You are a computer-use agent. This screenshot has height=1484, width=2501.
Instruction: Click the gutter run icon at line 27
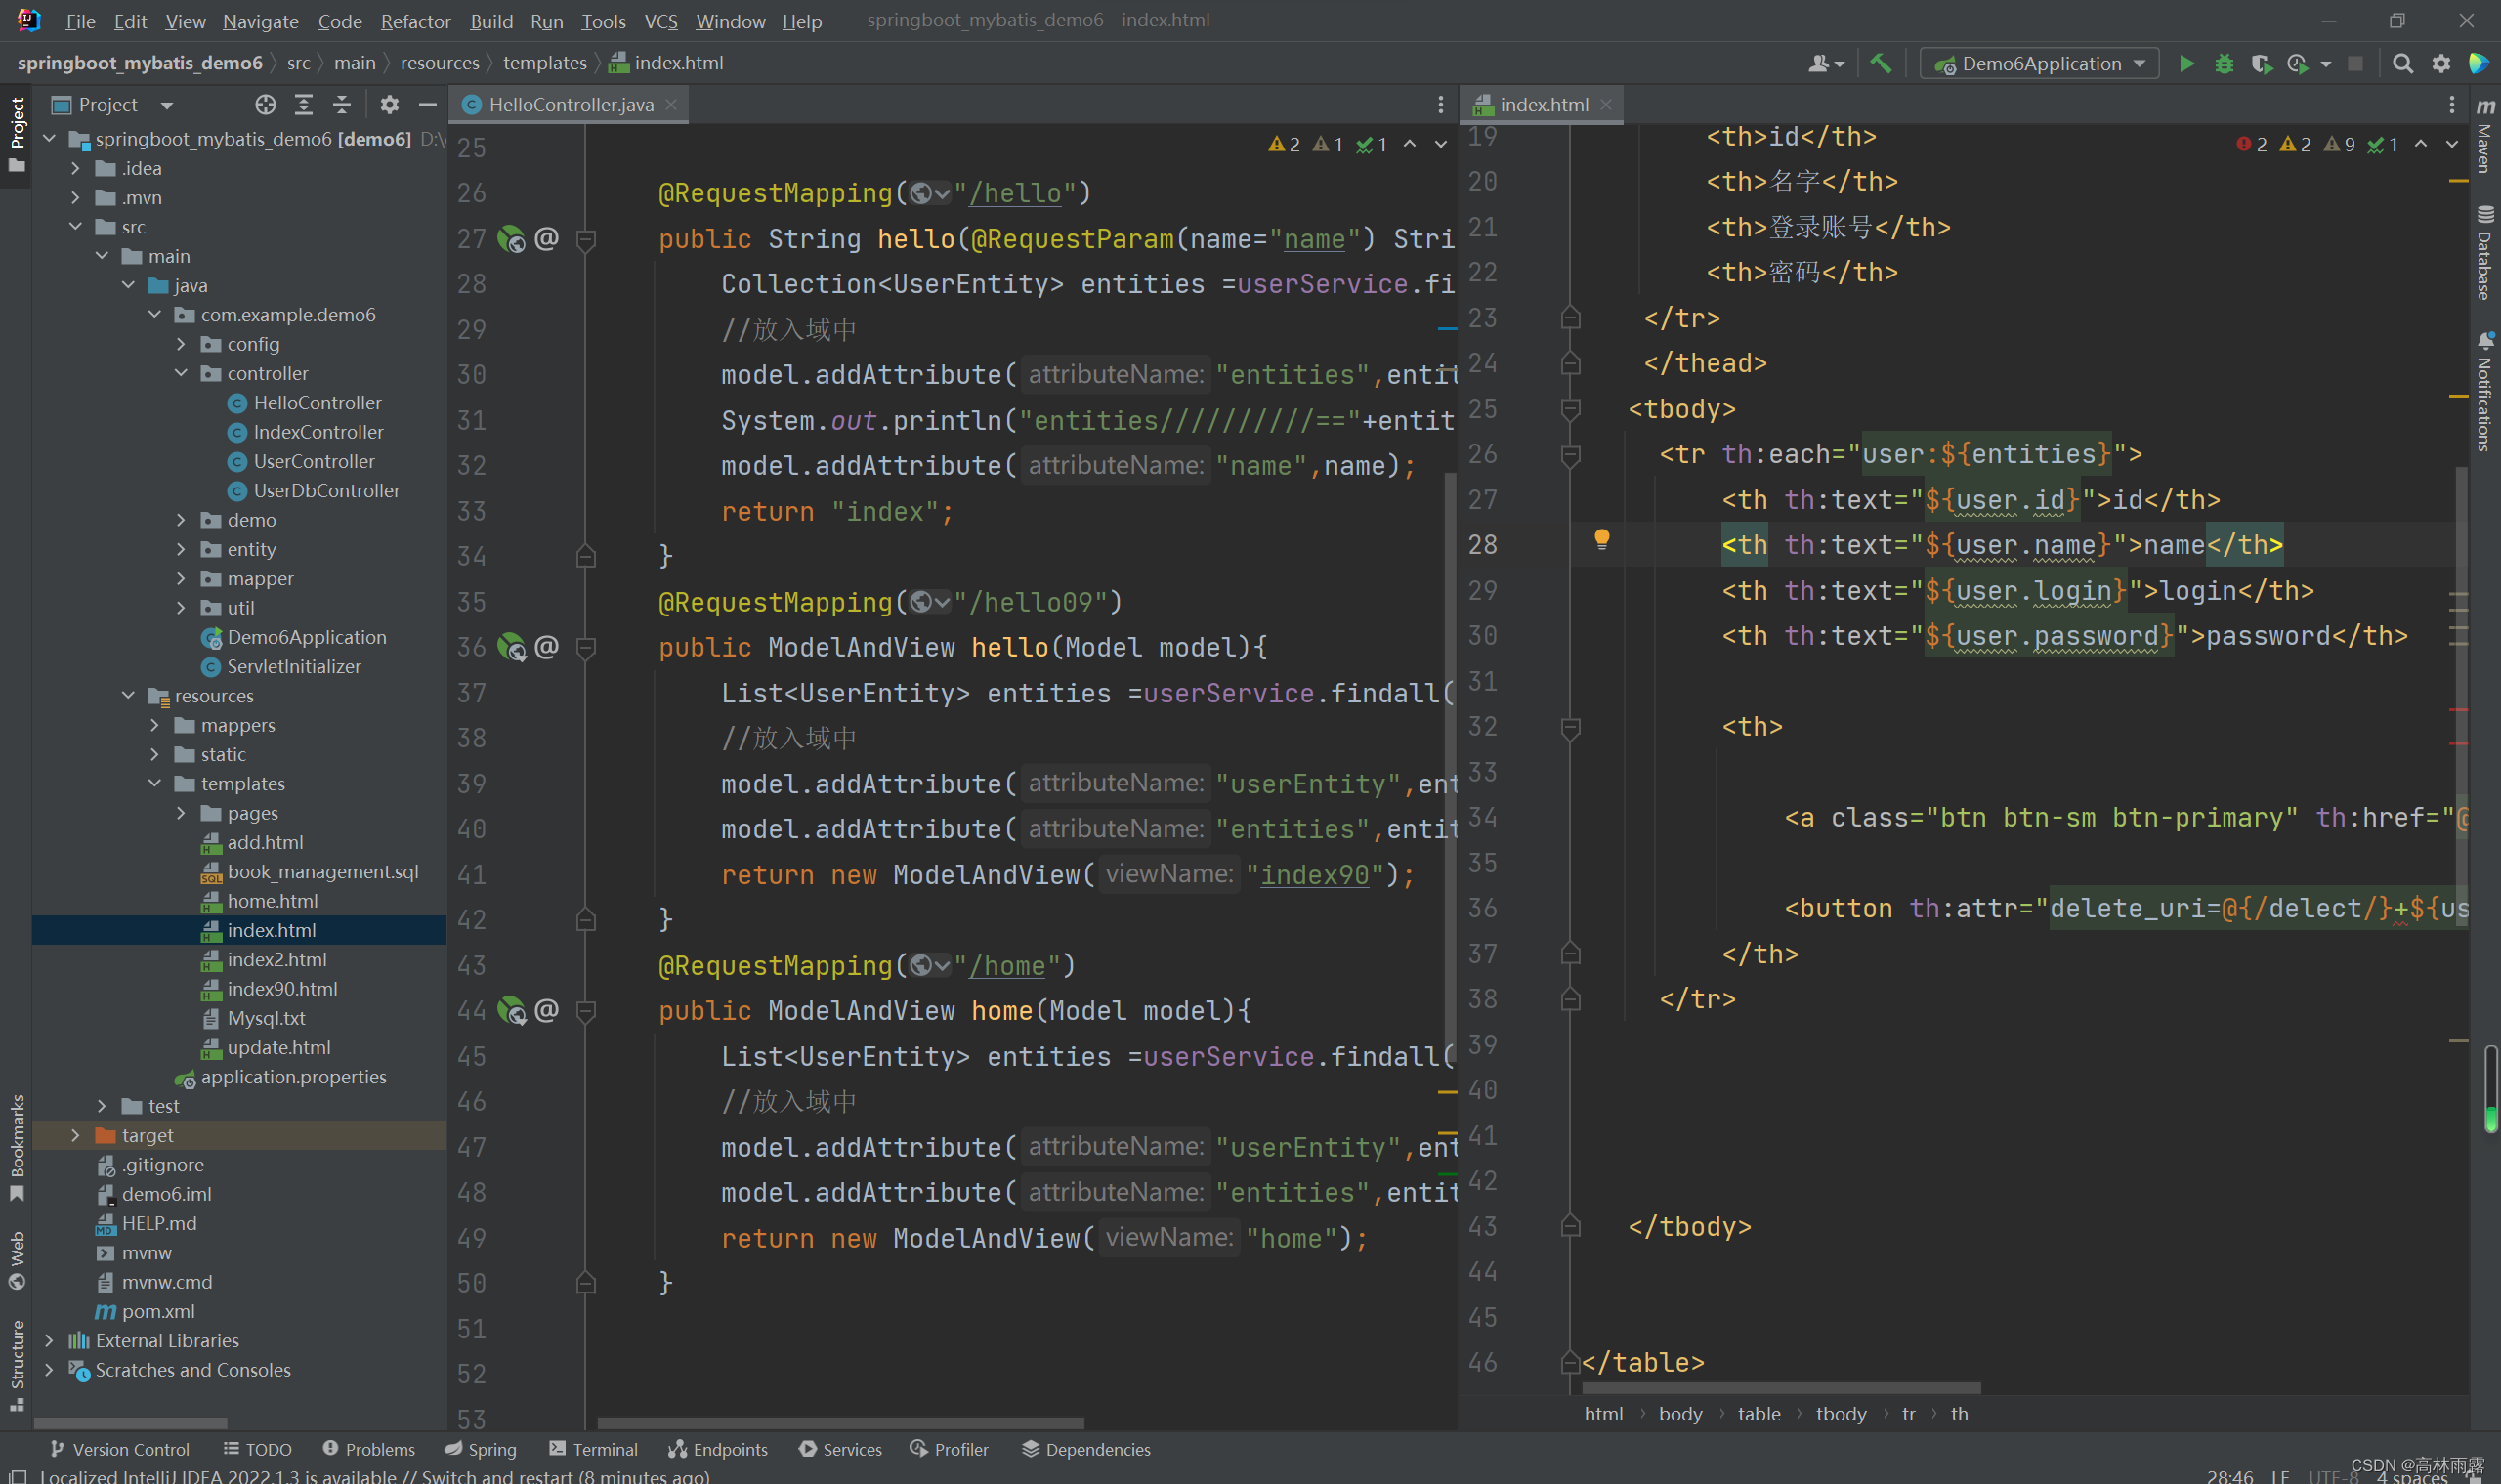(x=511, y=239)
